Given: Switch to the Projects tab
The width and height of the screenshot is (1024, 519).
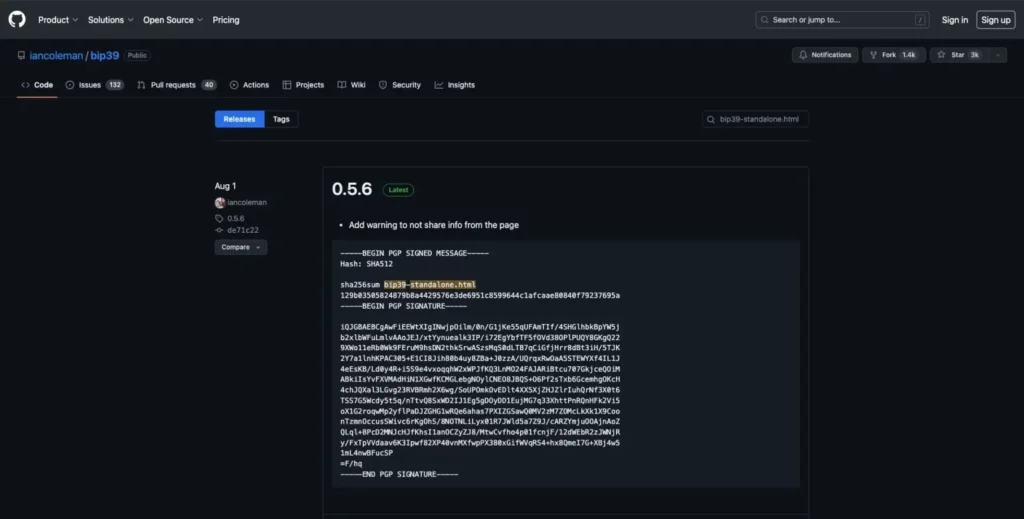Looking at the screenshot, I should click(x=303, y=85).
